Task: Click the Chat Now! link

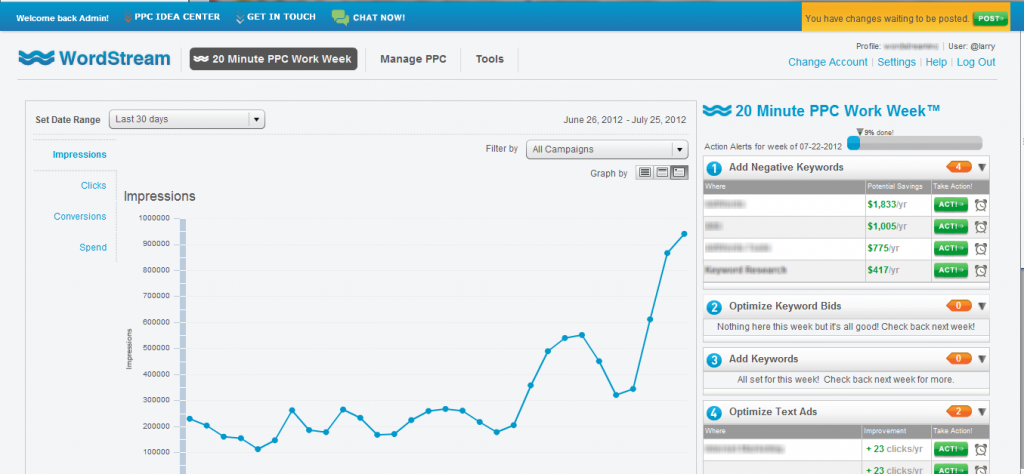Action: click(x=379, y=18)
